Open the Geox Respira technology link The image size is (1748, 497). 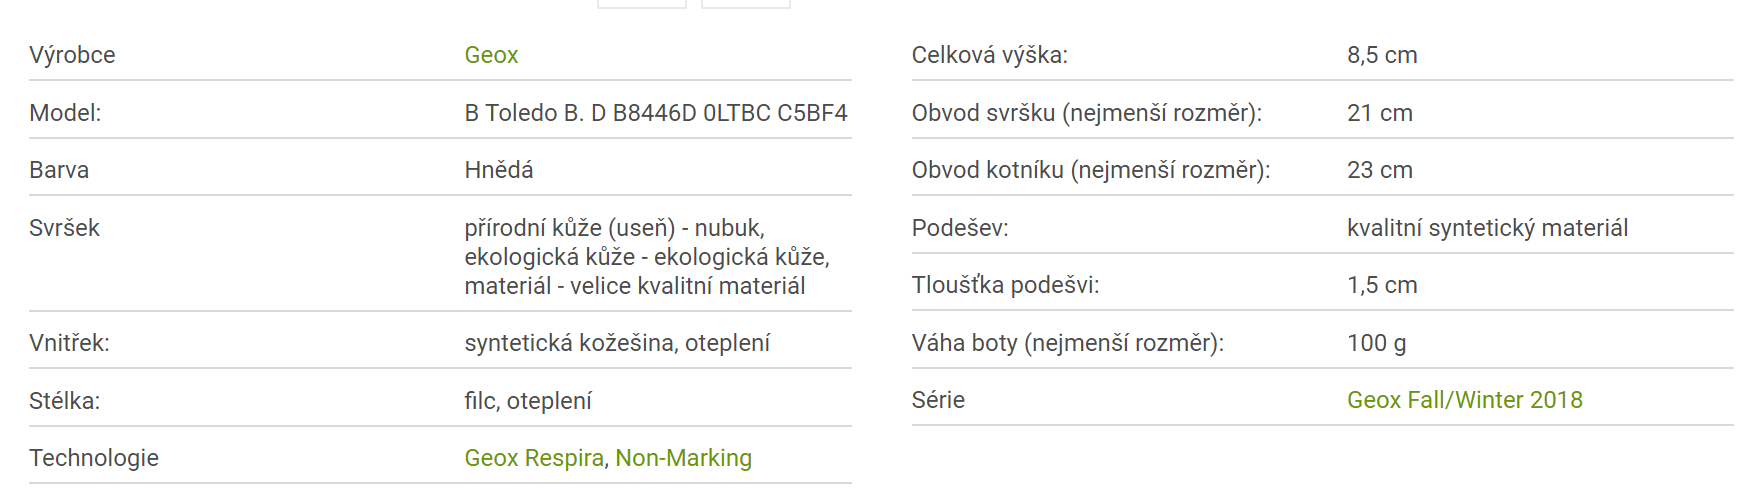point(534,458)
